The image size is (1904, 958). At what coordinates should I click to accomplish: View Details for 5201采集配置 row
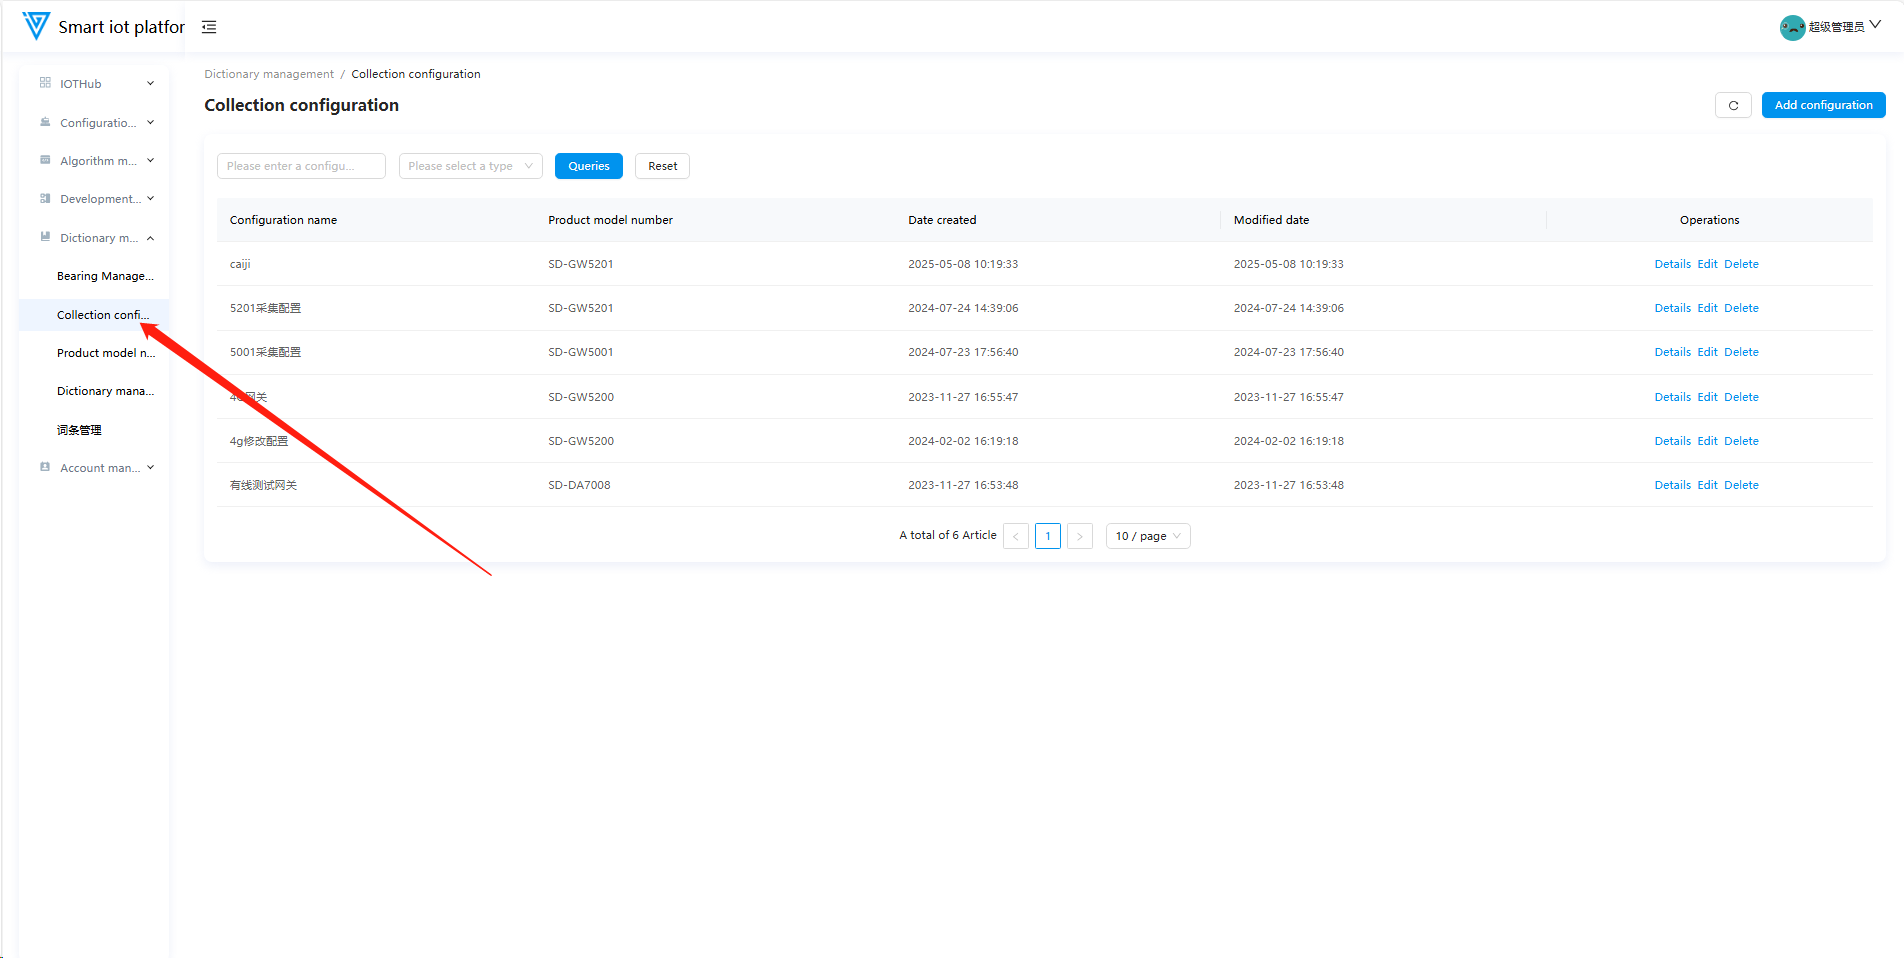point(1672,308)
